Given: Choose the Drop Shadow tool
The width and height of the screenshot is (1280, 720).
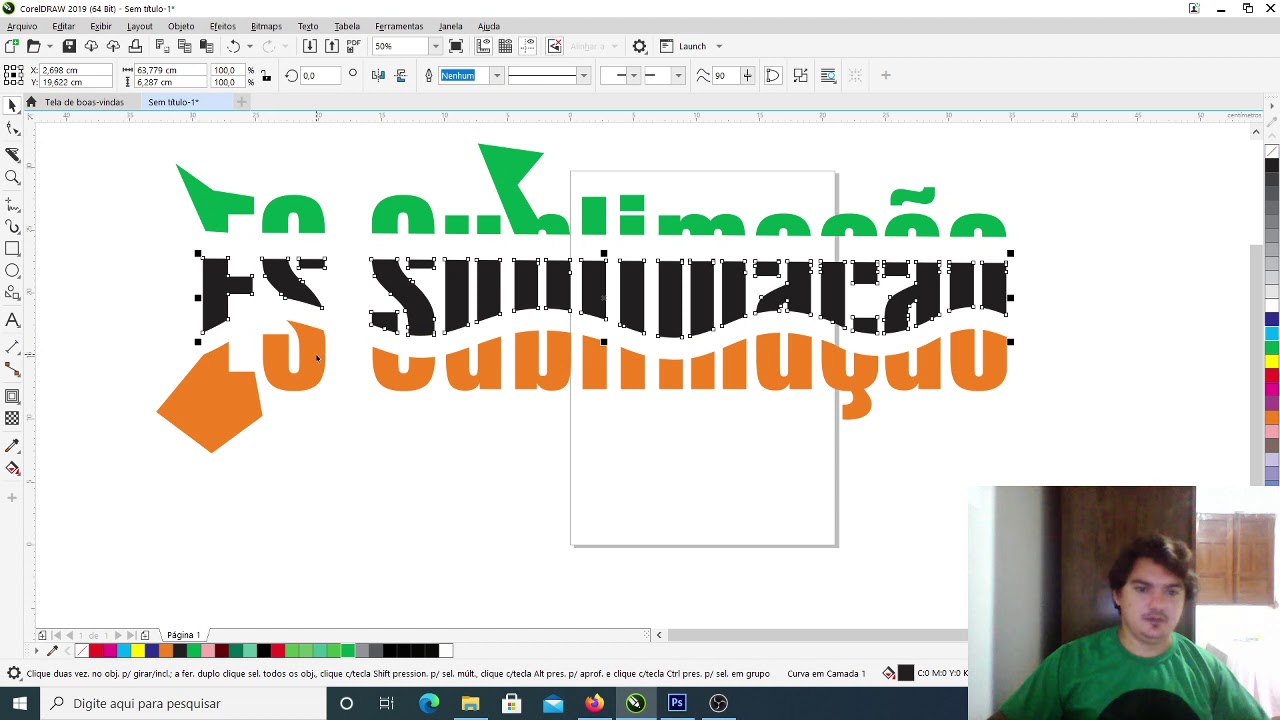Looking at the screenshot, I should pos(12,397).
